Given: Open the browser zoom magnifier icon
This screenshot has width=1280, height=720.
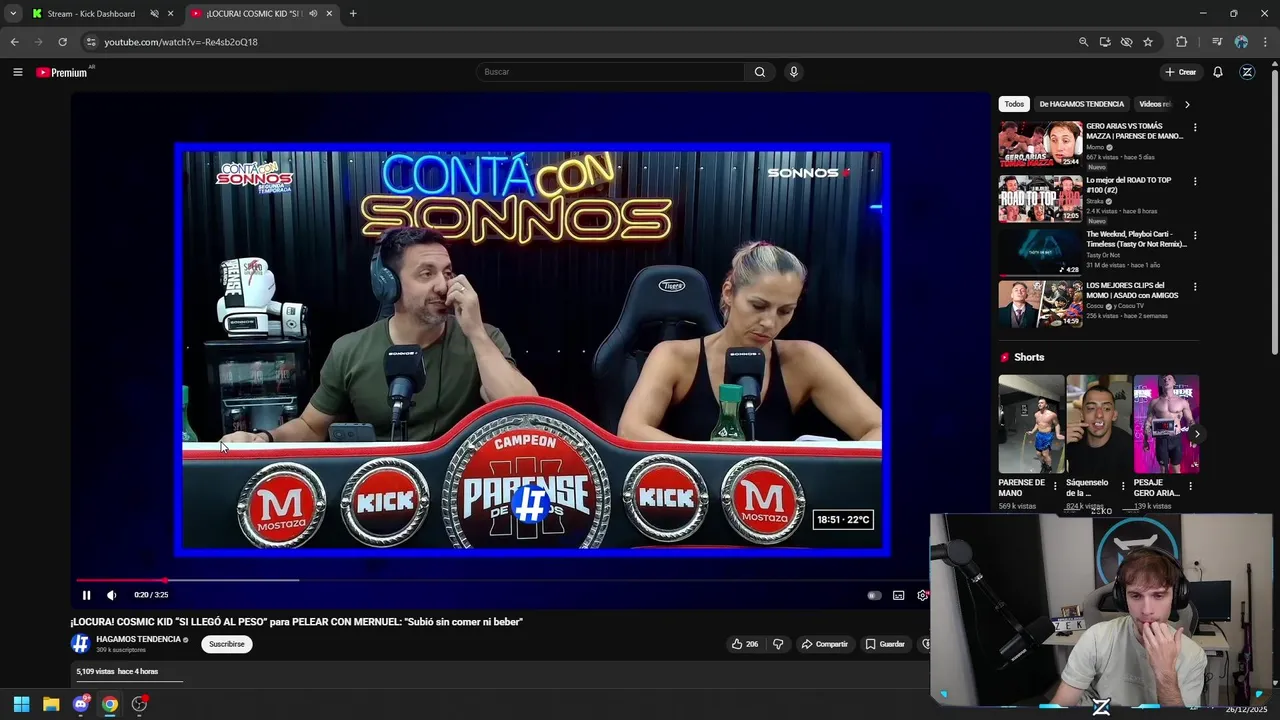Looking at the screenshot, I should click(x=1083, y=42).
